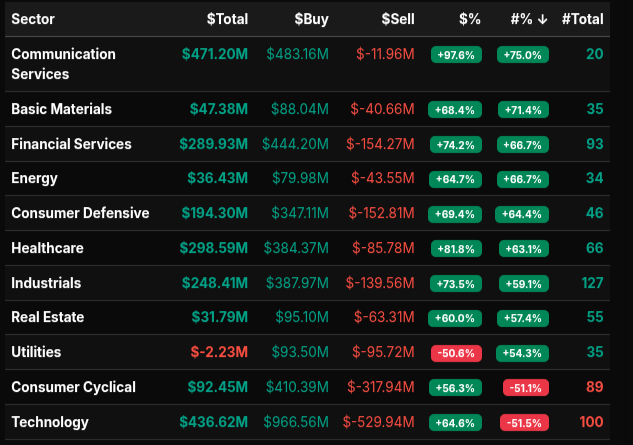Click the red -50.6% Utilities badge
Screen dimensions: 633x445
(455, 354)
